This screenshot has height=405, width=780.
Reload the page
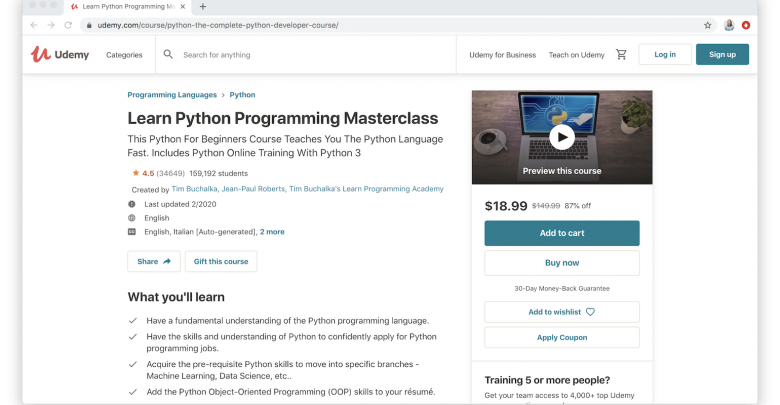68,25
